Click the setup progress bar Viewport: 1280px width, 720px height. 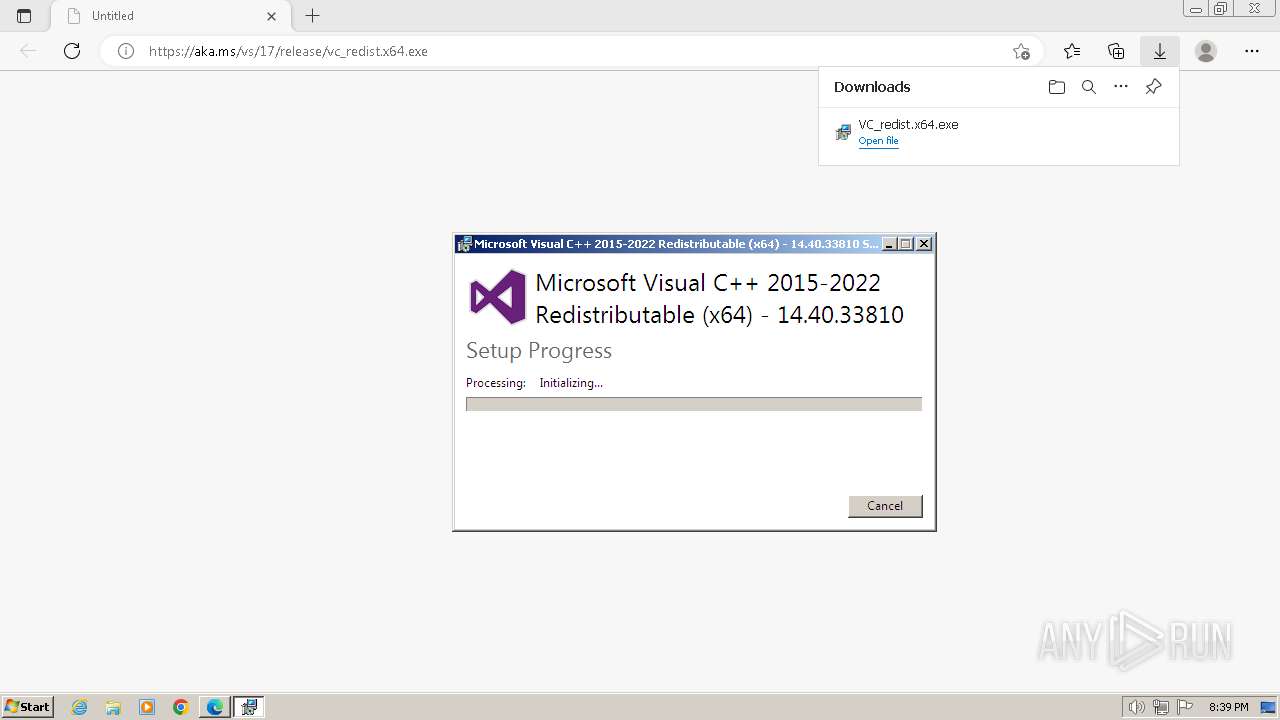(x=694, y=404)
